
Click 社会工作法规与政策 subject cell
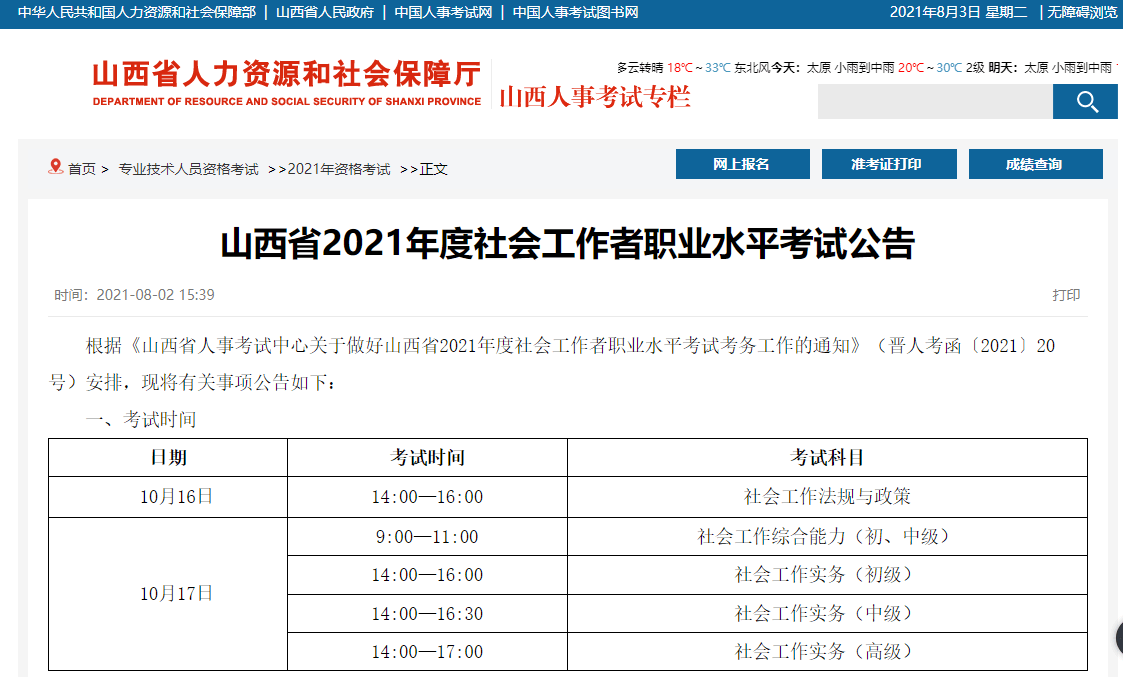click(827, 496)
